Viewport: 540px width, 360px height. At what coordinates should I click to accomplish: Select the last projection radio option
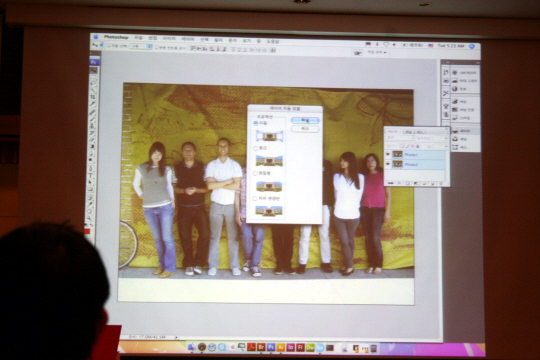(x=255, y=198)
